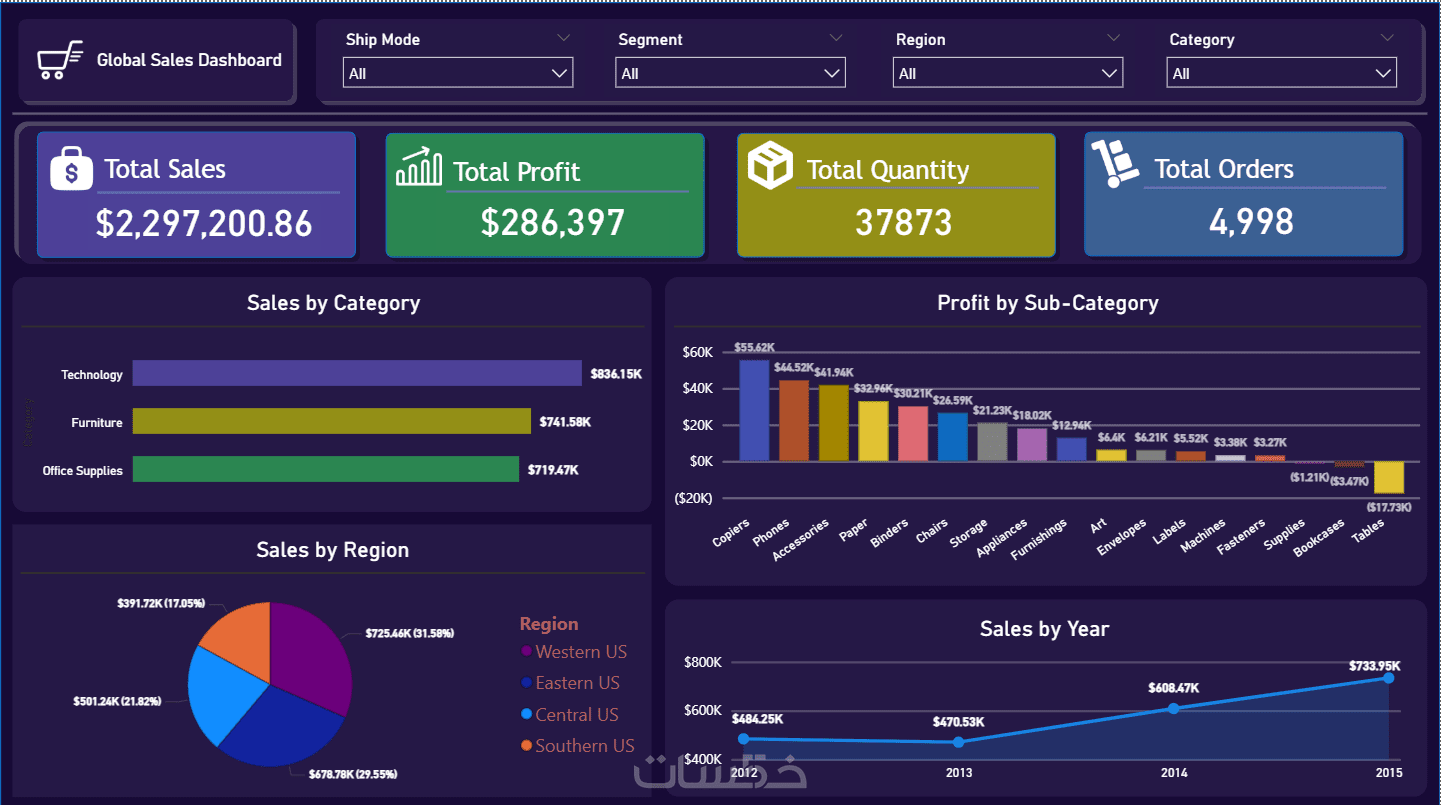
Task: Click the Bookcases axis label
Action: coord(1320,537)
